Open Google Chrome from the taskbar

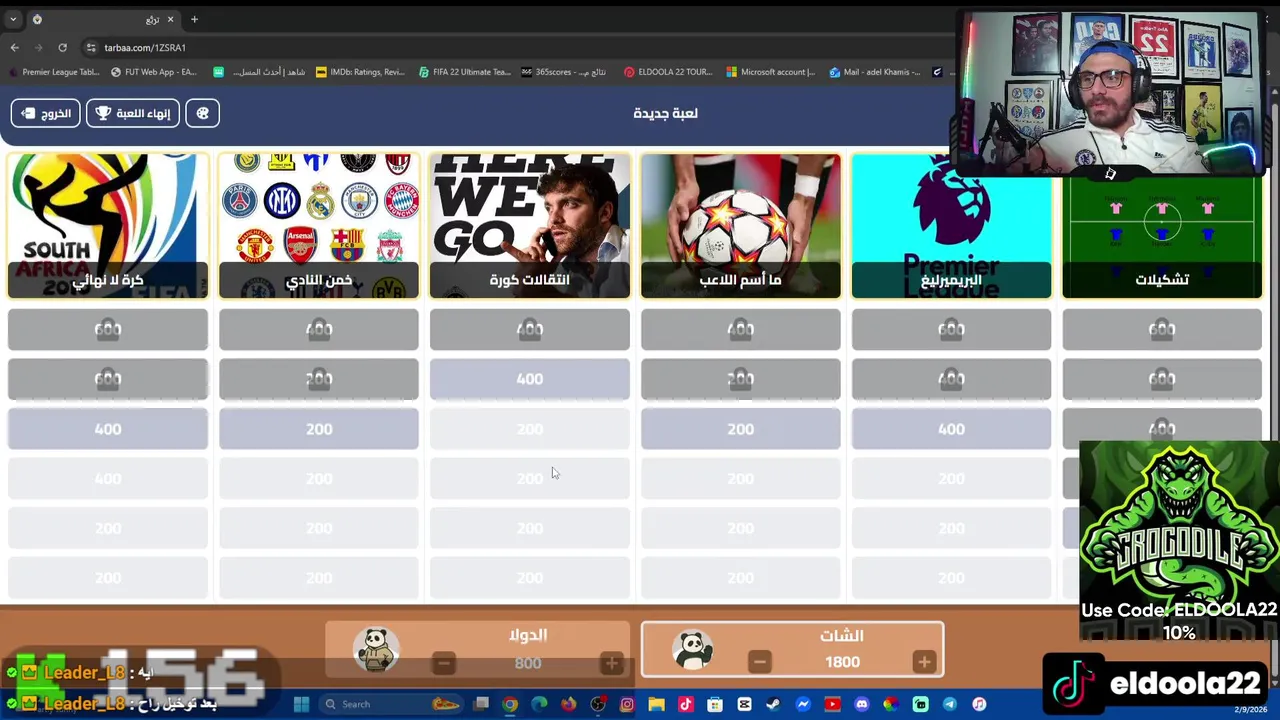point(510,704)
